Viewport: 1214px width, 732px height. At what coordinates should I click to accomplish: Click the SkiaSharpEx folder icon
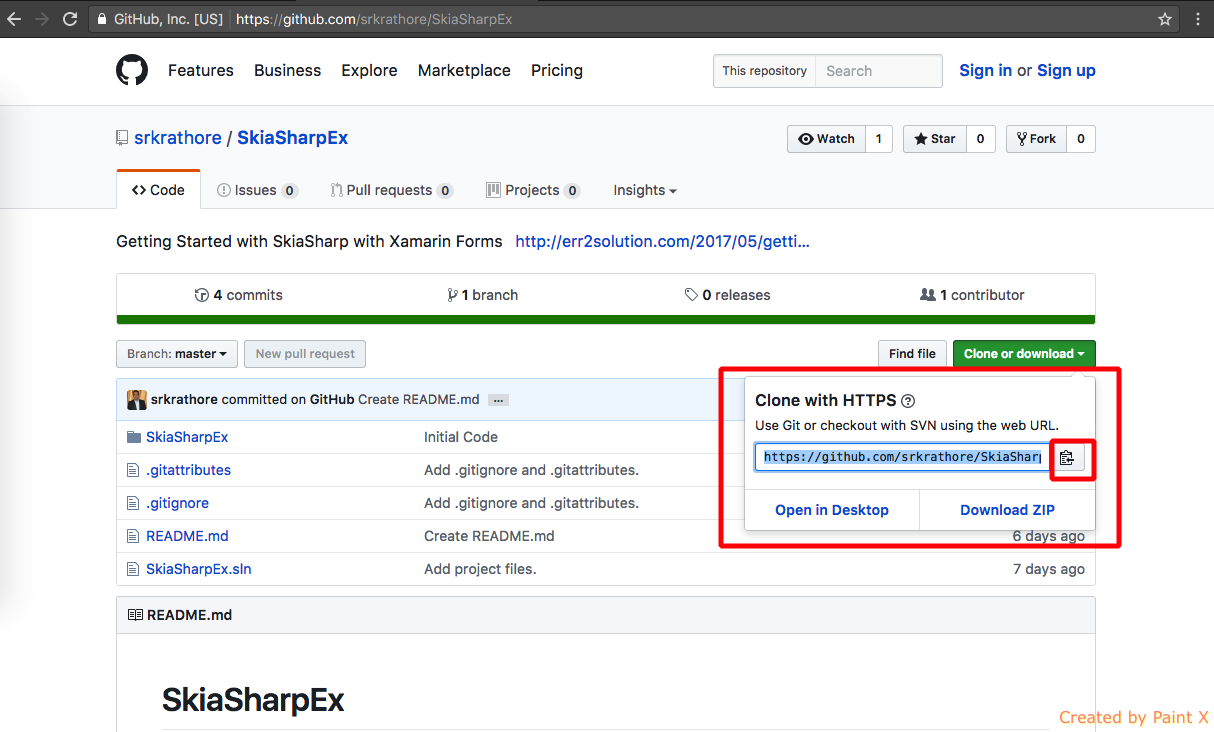tap(133, 437)
